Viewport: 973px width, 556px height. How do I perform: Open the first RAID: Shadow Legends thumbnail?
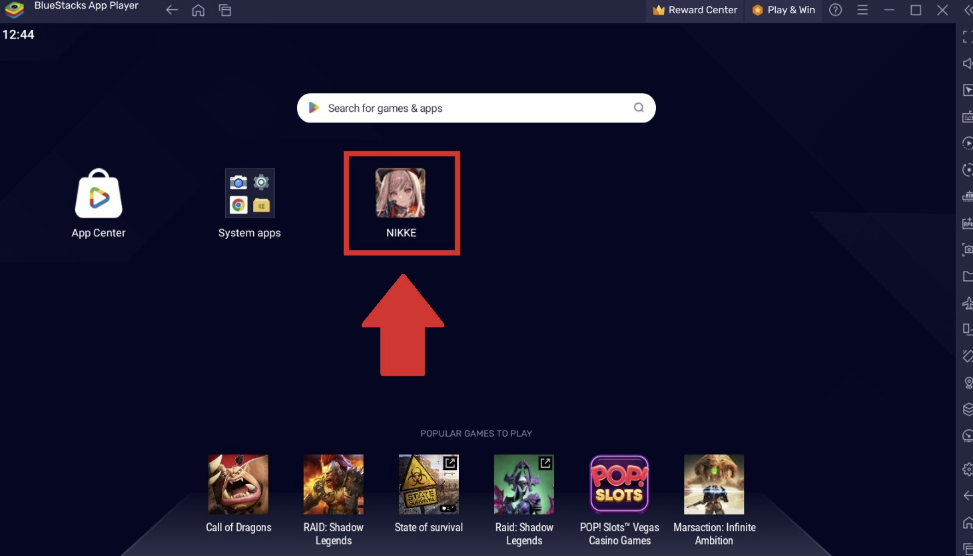(333, 484)
